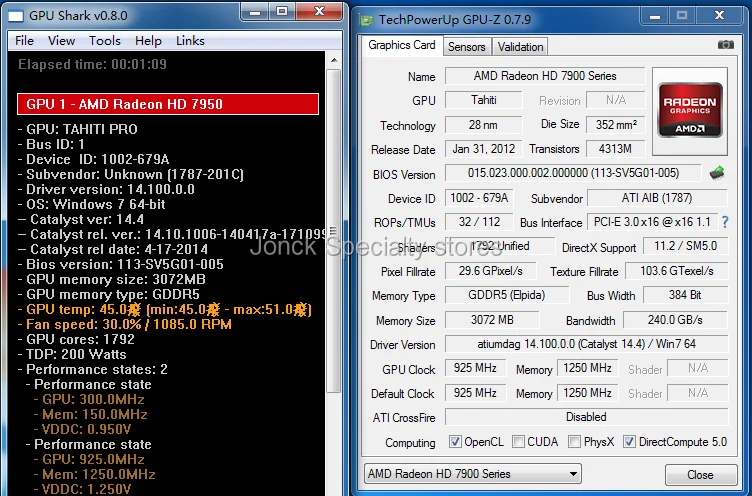Screen dimensions: 752x496
Task: Click the 28 nm Technology field
Action: [x=483, y=125]
